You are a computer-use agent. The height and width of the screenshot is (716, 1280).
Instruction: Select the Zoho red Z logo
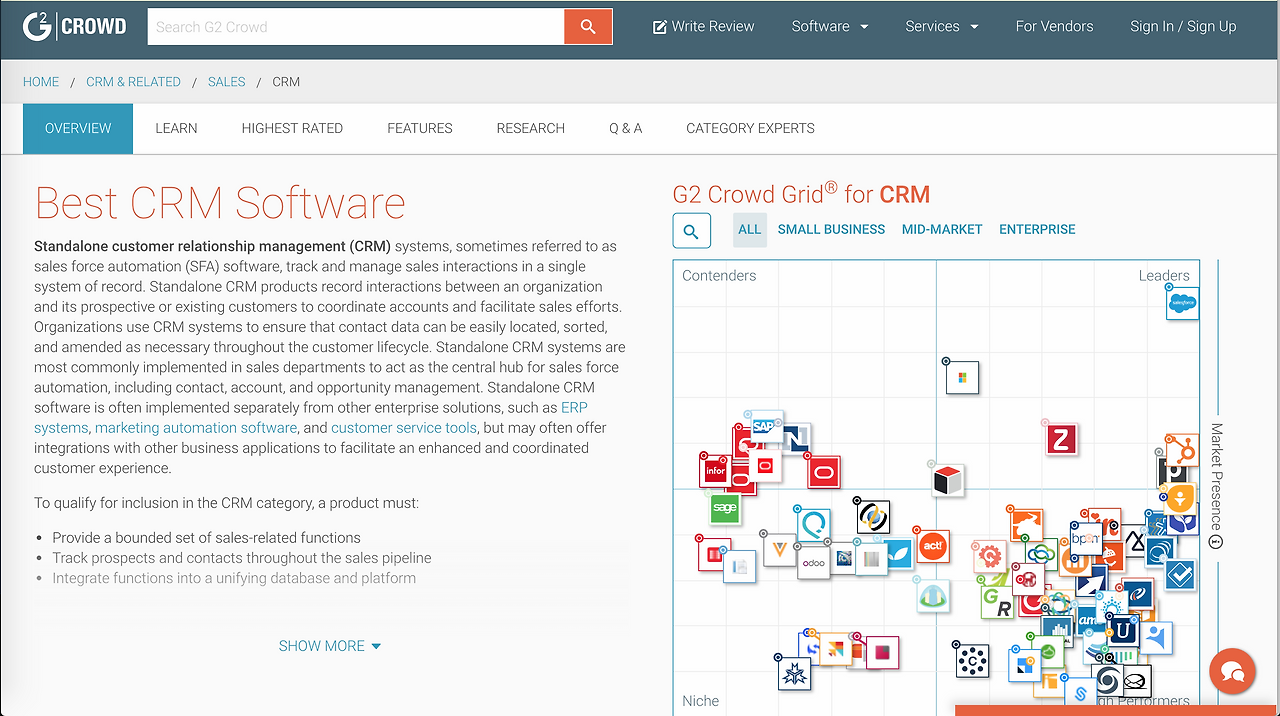pyautogui.click(x=1061, y=439)
